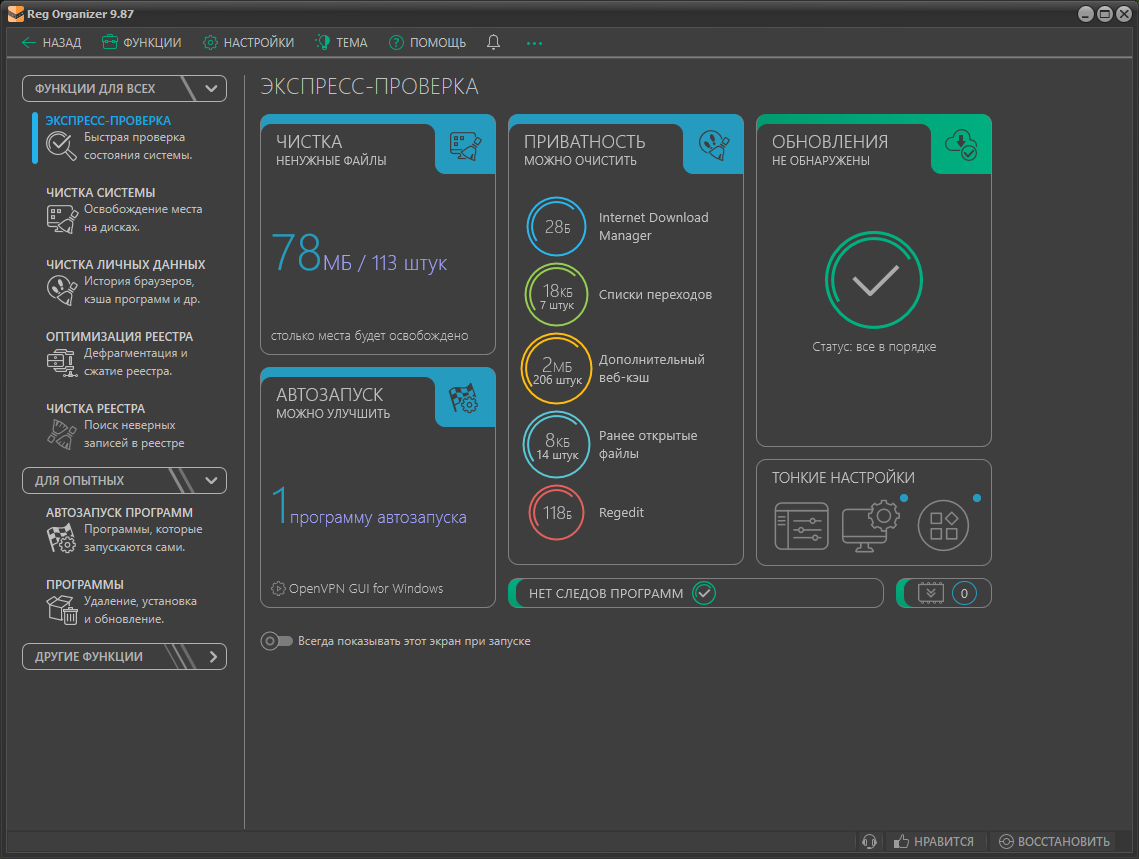Click the cloud download icon in ОБНОВЛЕНИЯ card
Image resolution: width=1139 pixels, height=859 pixels.
click(961, 146)
